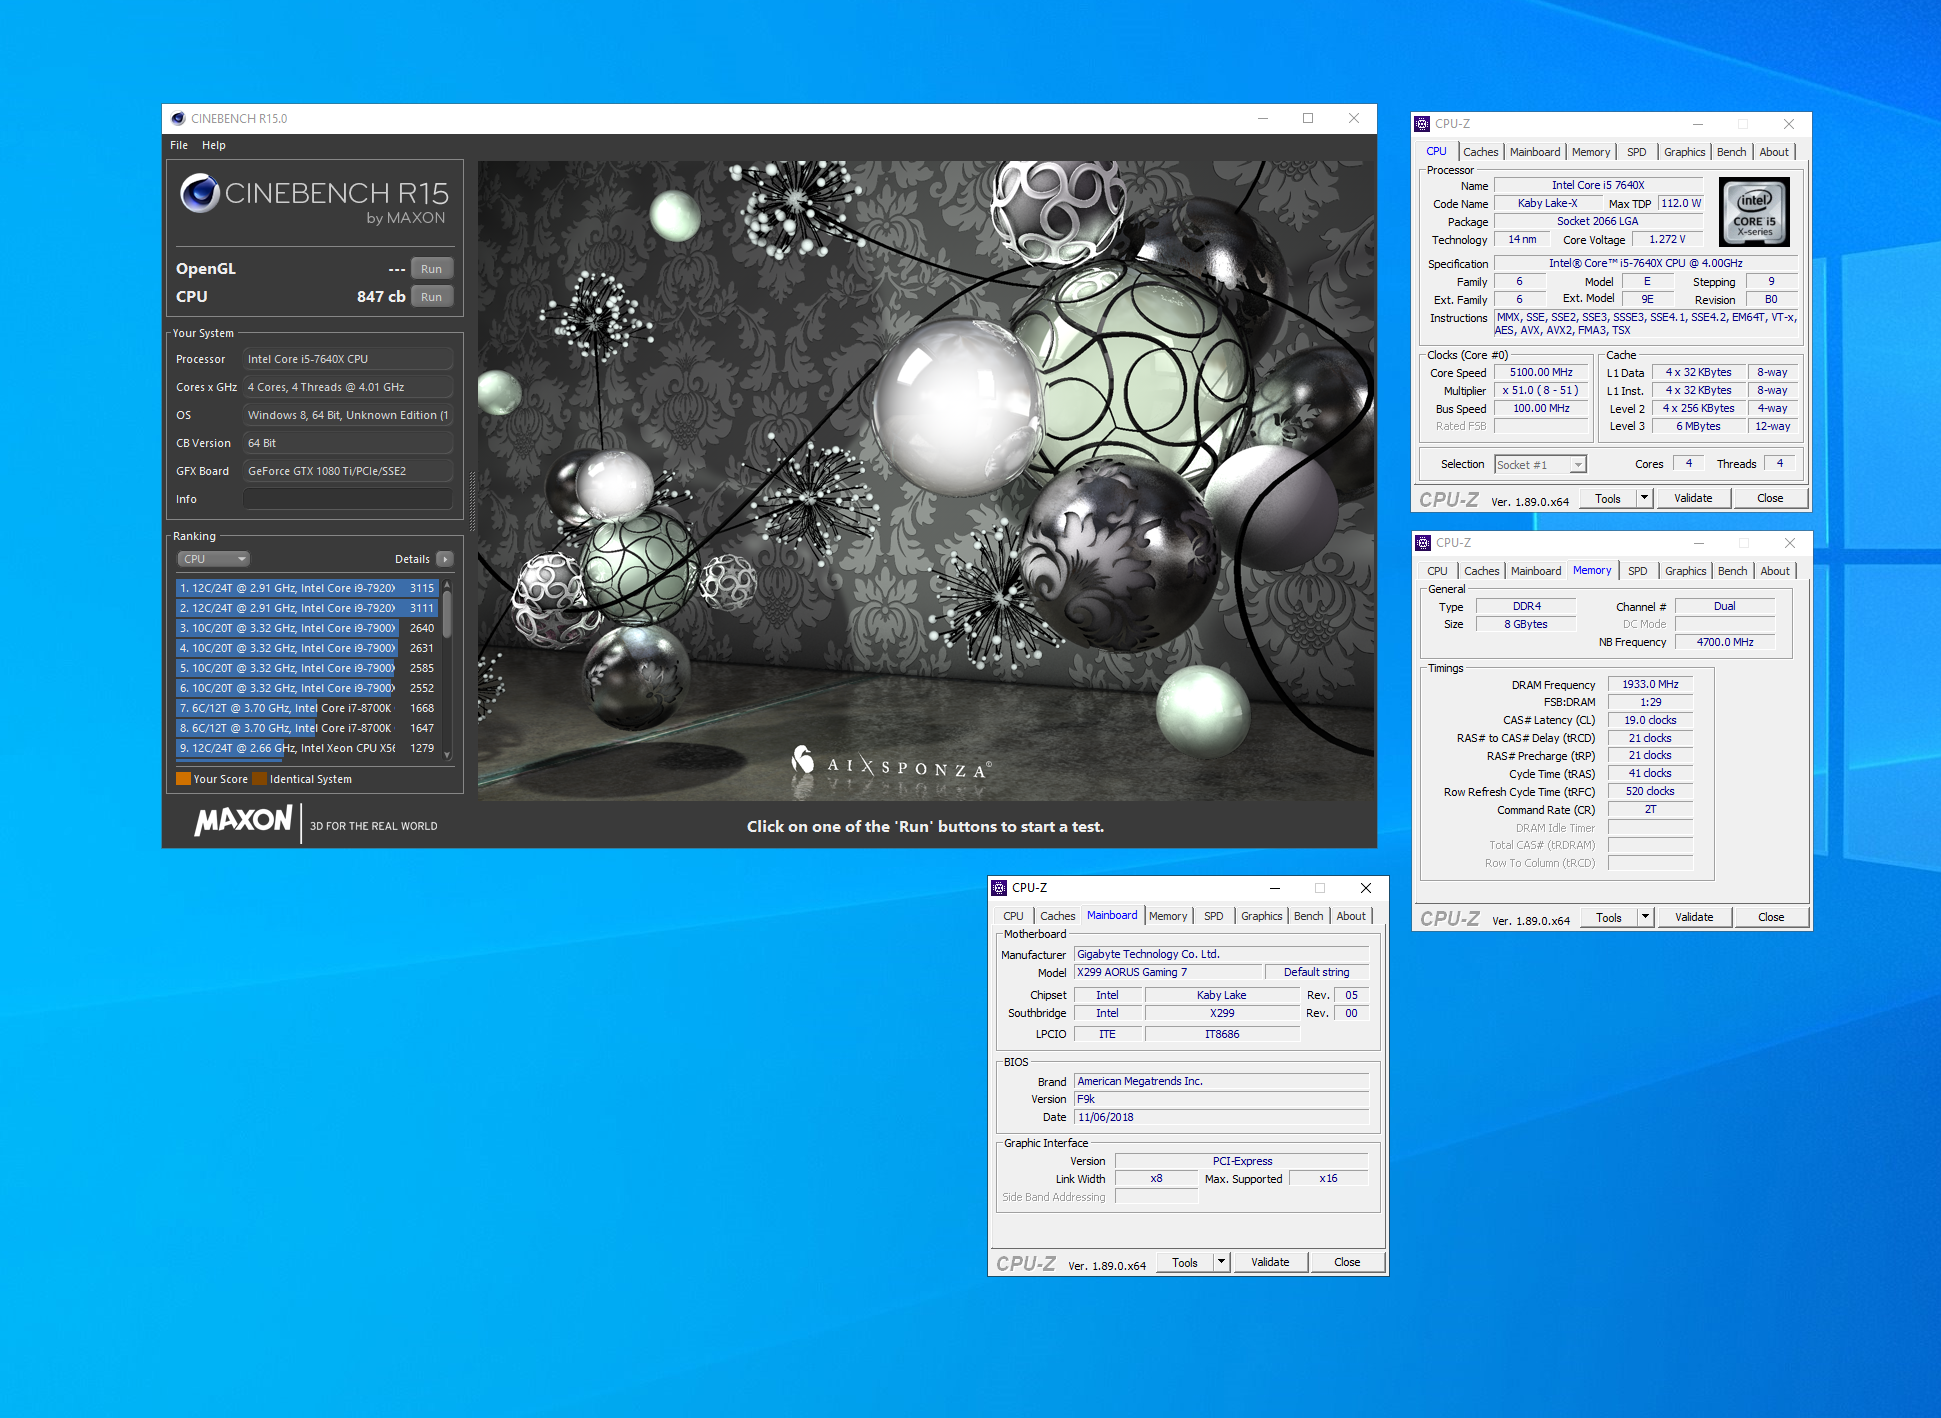
Task: Close the Cinebench R15 window
Action: click(x=1354, y=118)
